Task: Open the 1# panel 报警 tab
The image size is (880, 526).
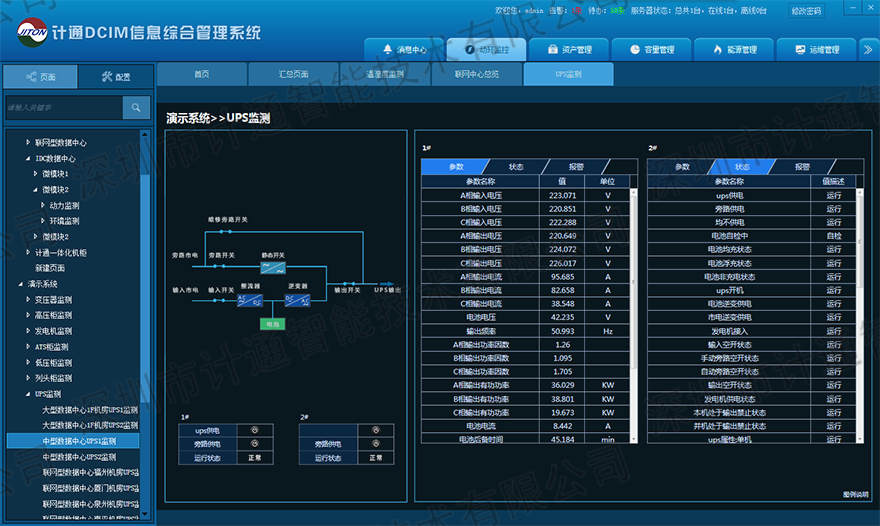Action: [577, 167]
